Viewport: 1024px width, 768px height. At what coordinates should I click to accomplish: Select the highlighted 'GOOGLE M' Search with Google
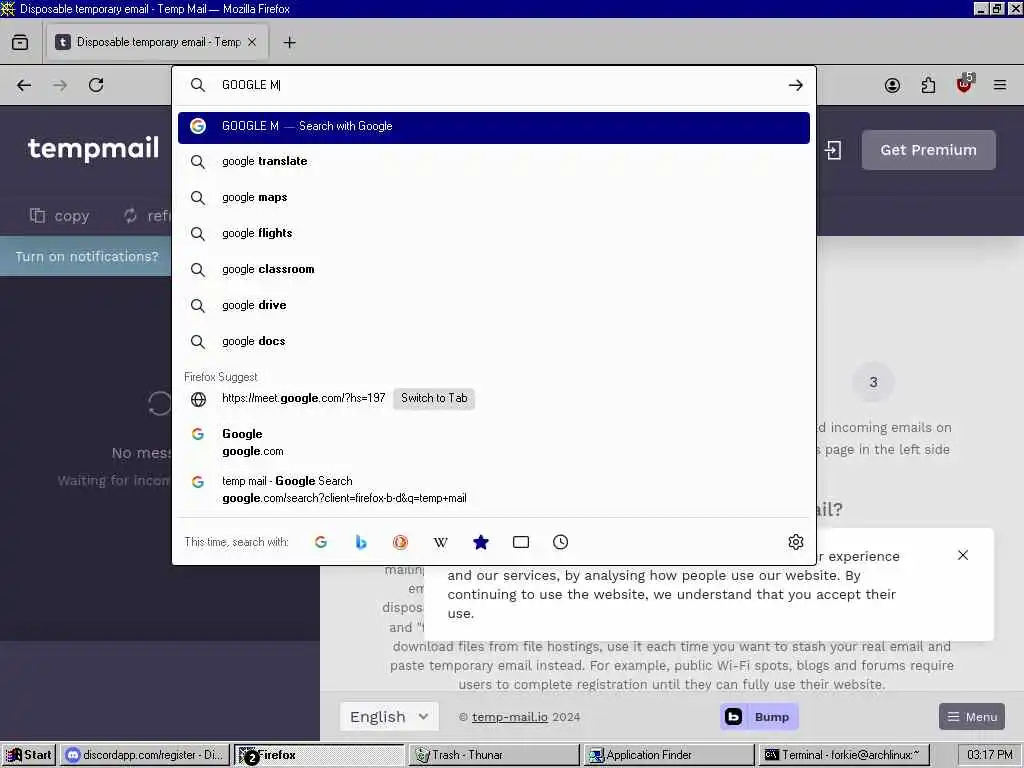[x=494, y=127]
